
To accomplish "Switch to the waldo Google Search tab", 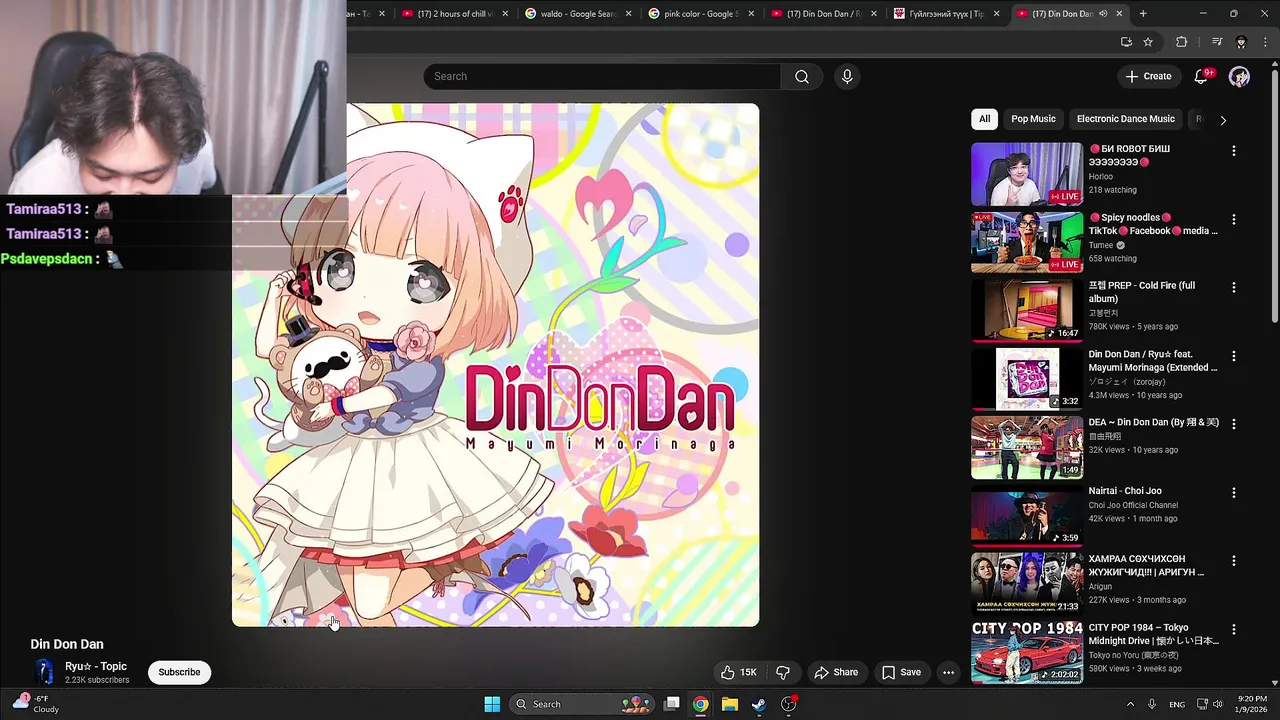I will click(x=577, y=14).
